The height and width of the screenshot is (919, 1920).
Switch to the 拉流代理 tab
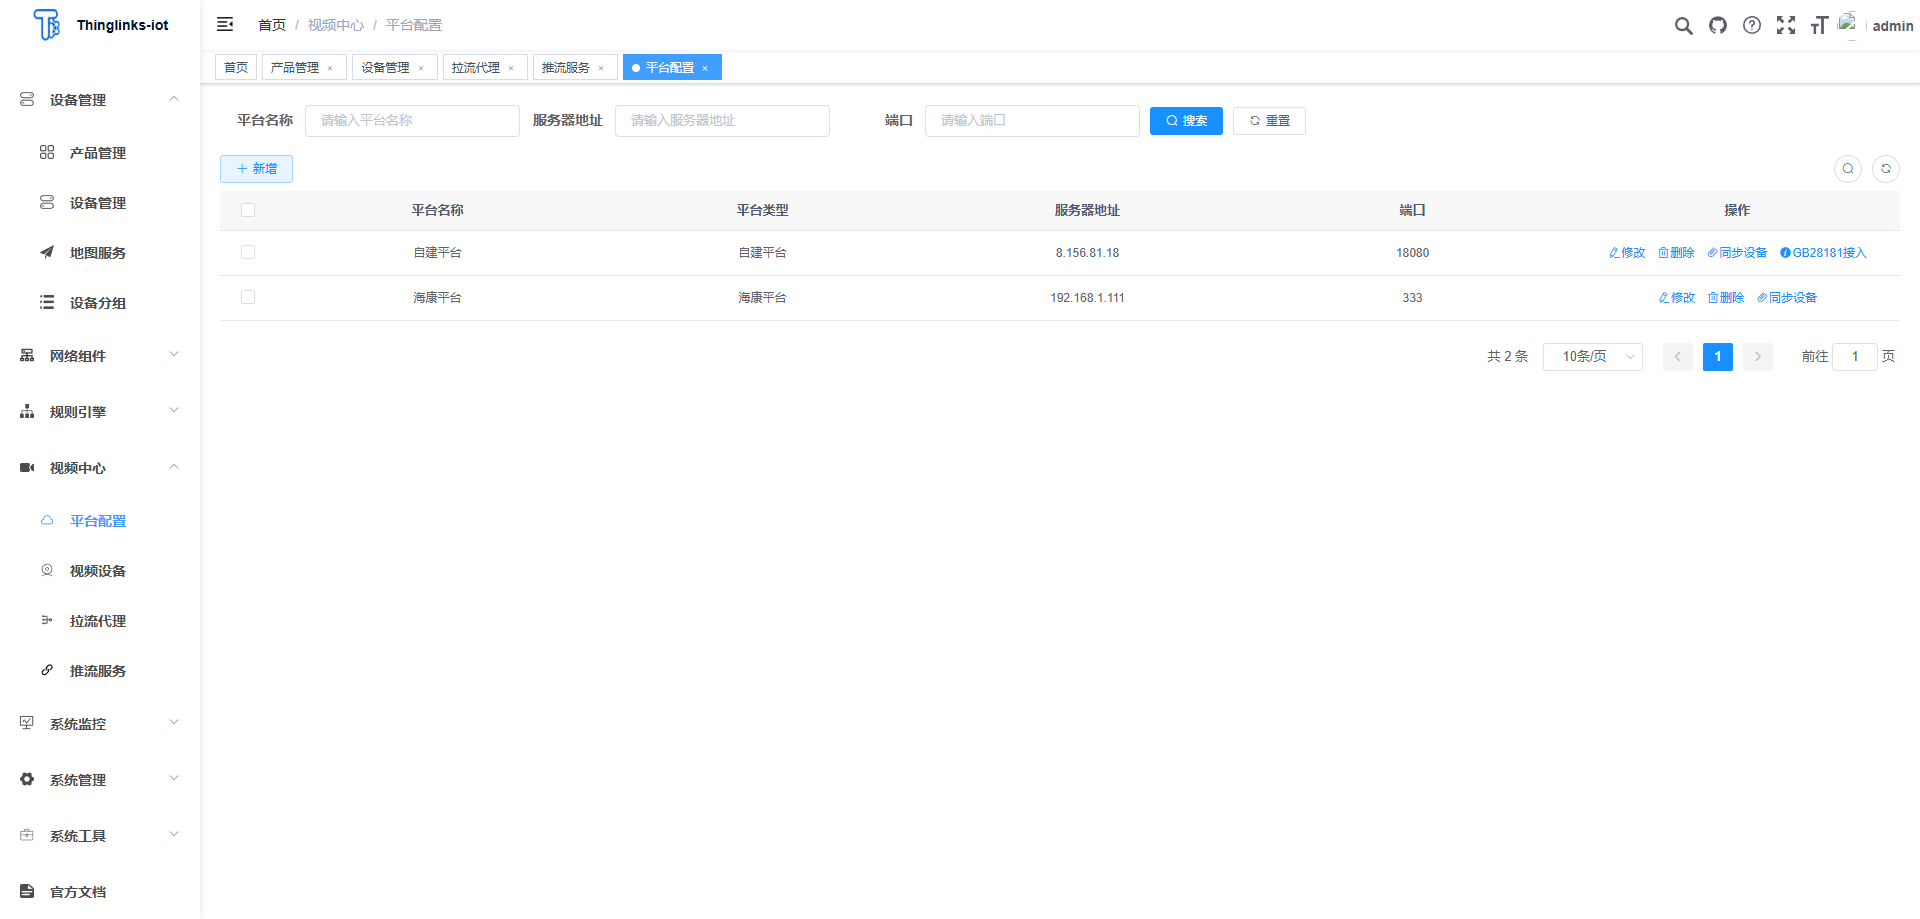[476, 68]
